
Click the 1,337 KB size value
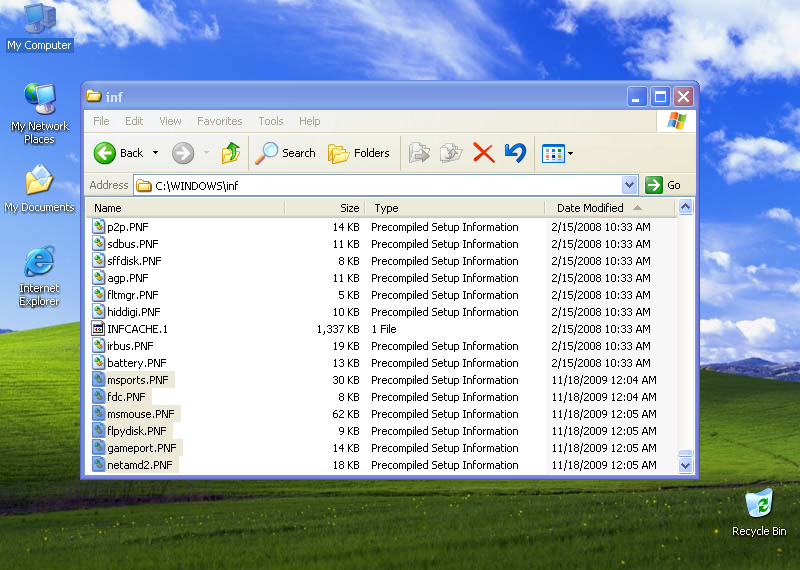(338, 329)
